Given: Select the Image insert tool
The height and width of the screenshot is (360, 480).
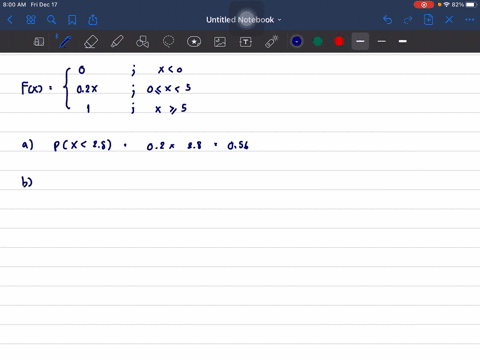Looking at the screenshot, I should pos(220,42).
